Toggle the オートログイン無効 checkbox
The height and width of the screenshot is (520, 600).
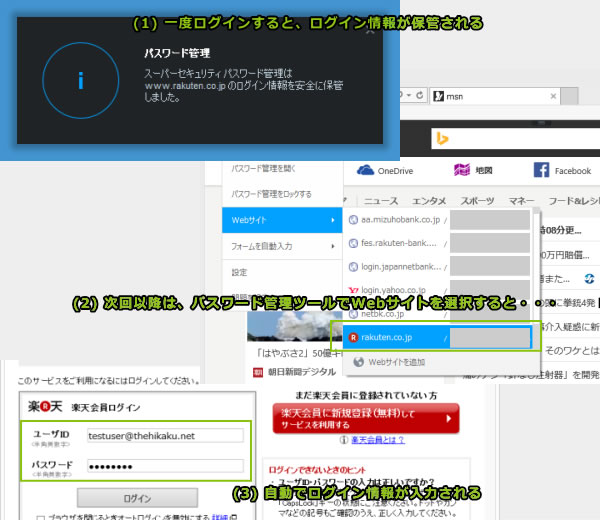tap(40, 517)
